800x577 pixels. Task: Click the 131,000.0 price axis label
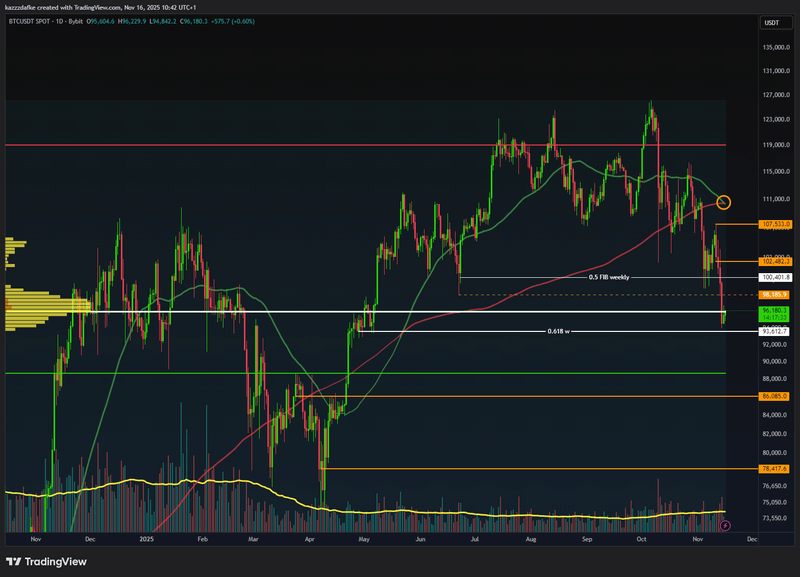(776, 71)
